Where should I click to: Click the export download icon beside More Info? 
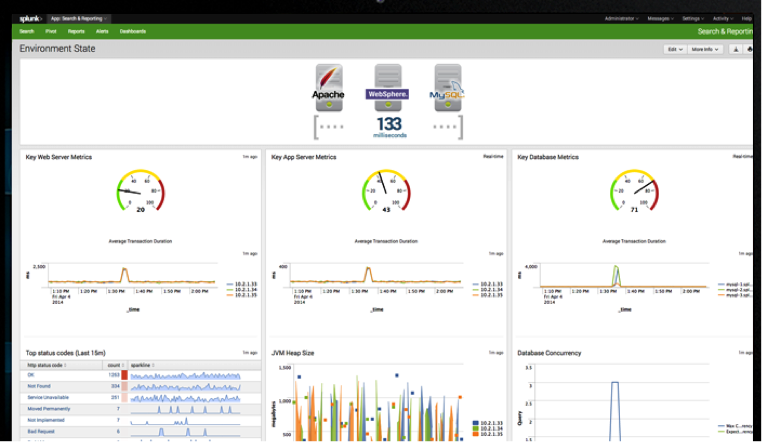(x=736, y=49)
